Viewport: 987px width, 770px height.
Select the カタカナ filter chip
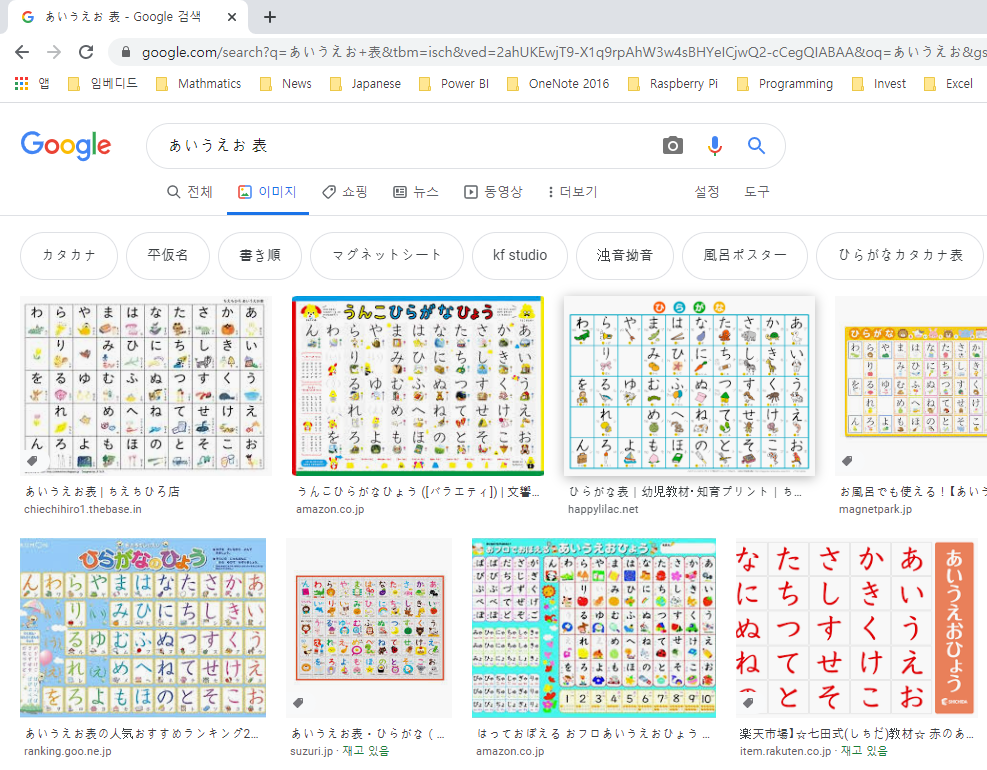[68, 256]
